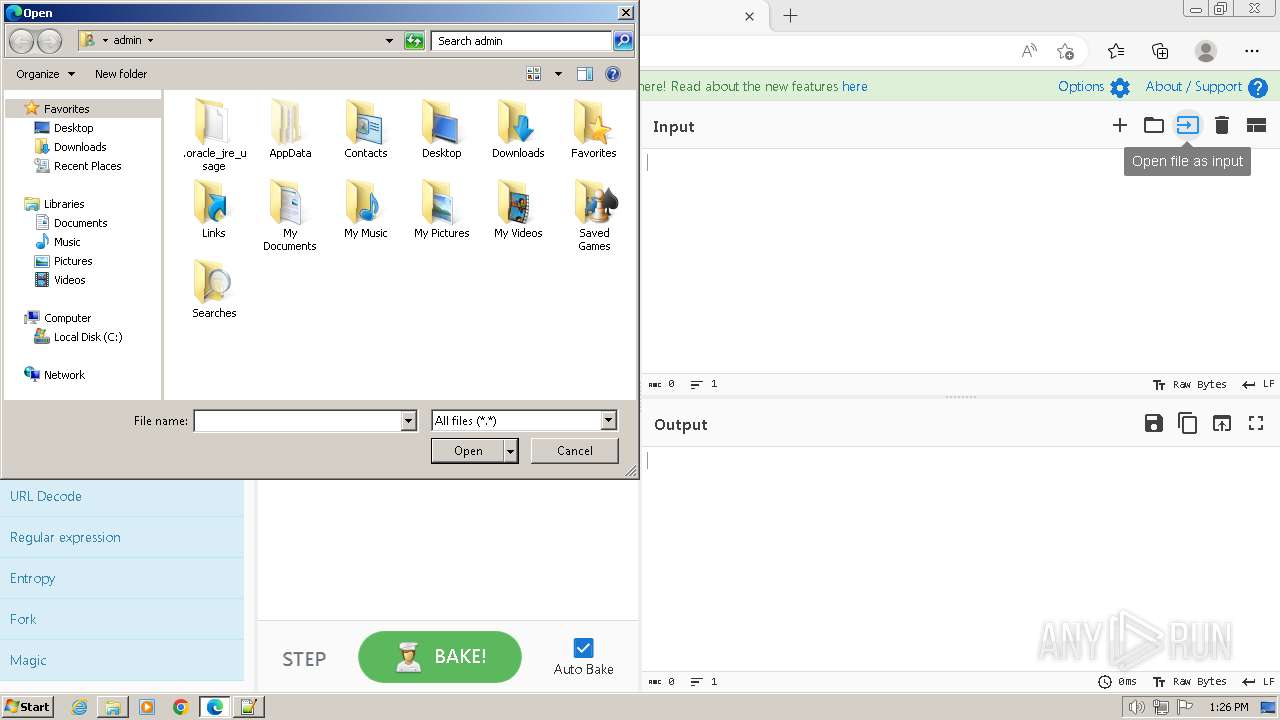Expand the address bar previous locations dropdown

click(x=389, y=41)
